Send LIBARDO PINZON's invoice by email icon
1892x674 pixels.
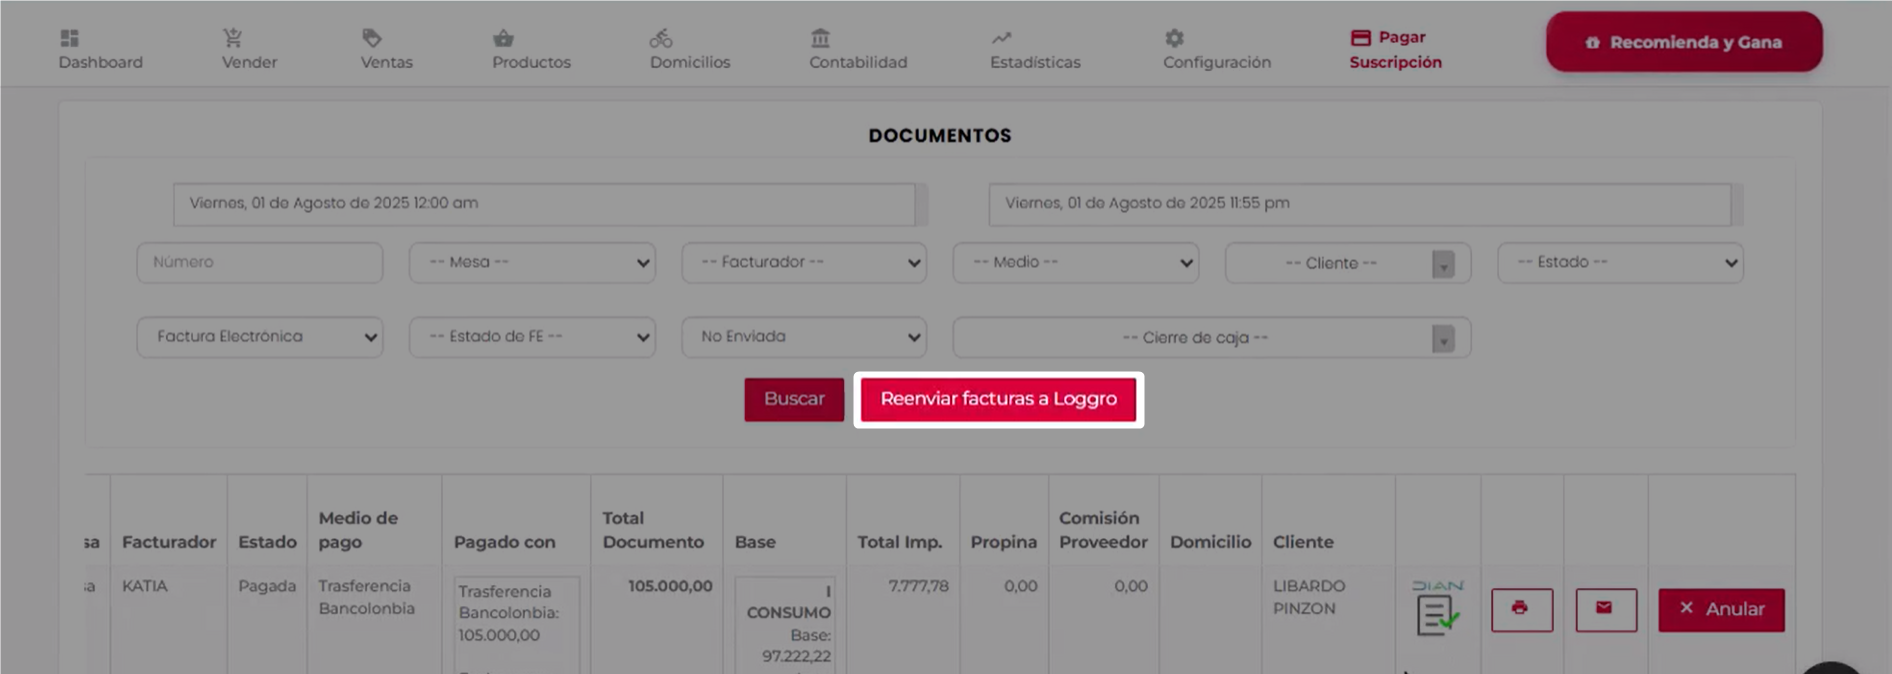coord(1605,609)
